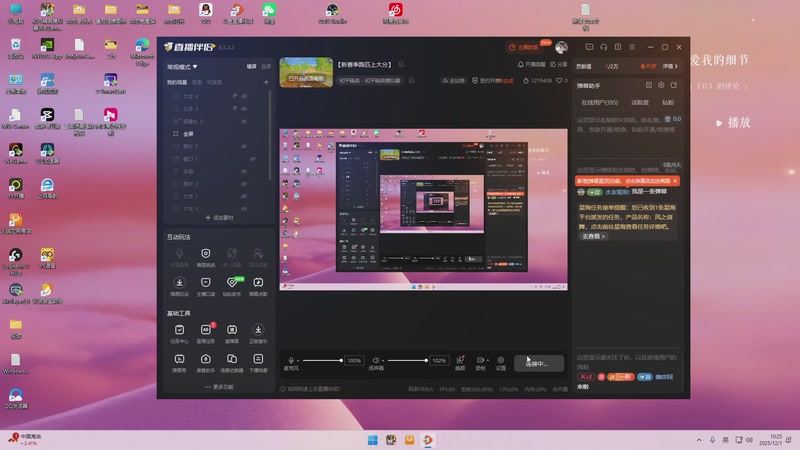800x450 pixels.
Task: Open the headset customer service icon
Action: click(x=604, y=47)
